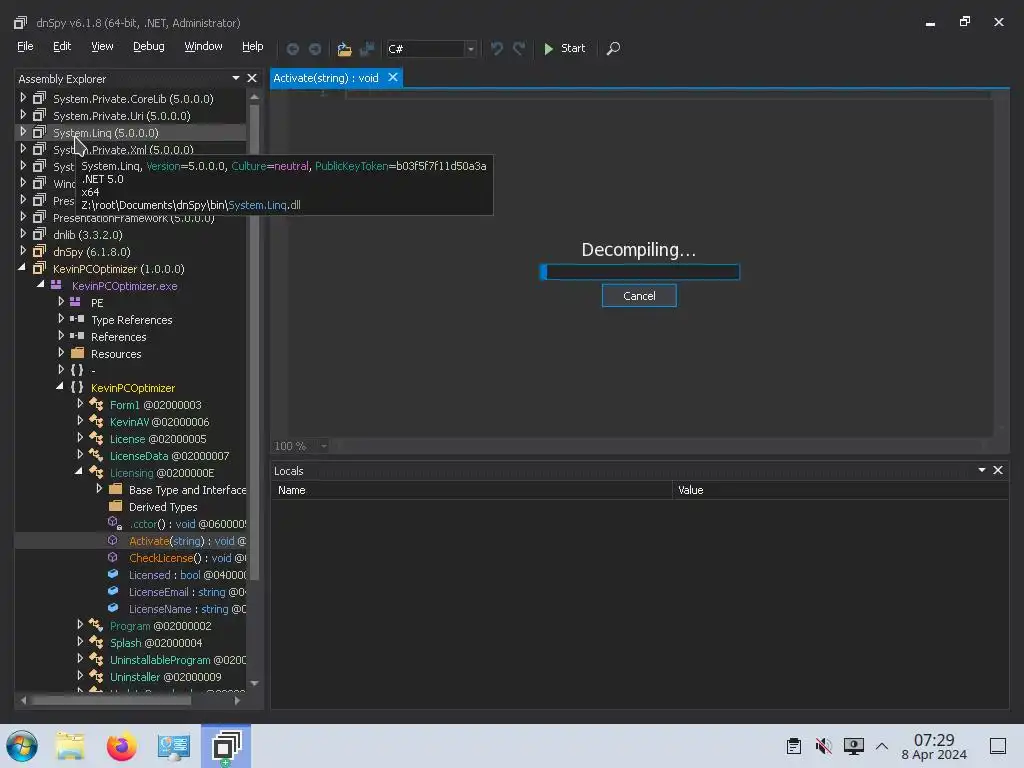
Task: Click the Navigate Backward toolbar icon
Action: click(293, 49)
